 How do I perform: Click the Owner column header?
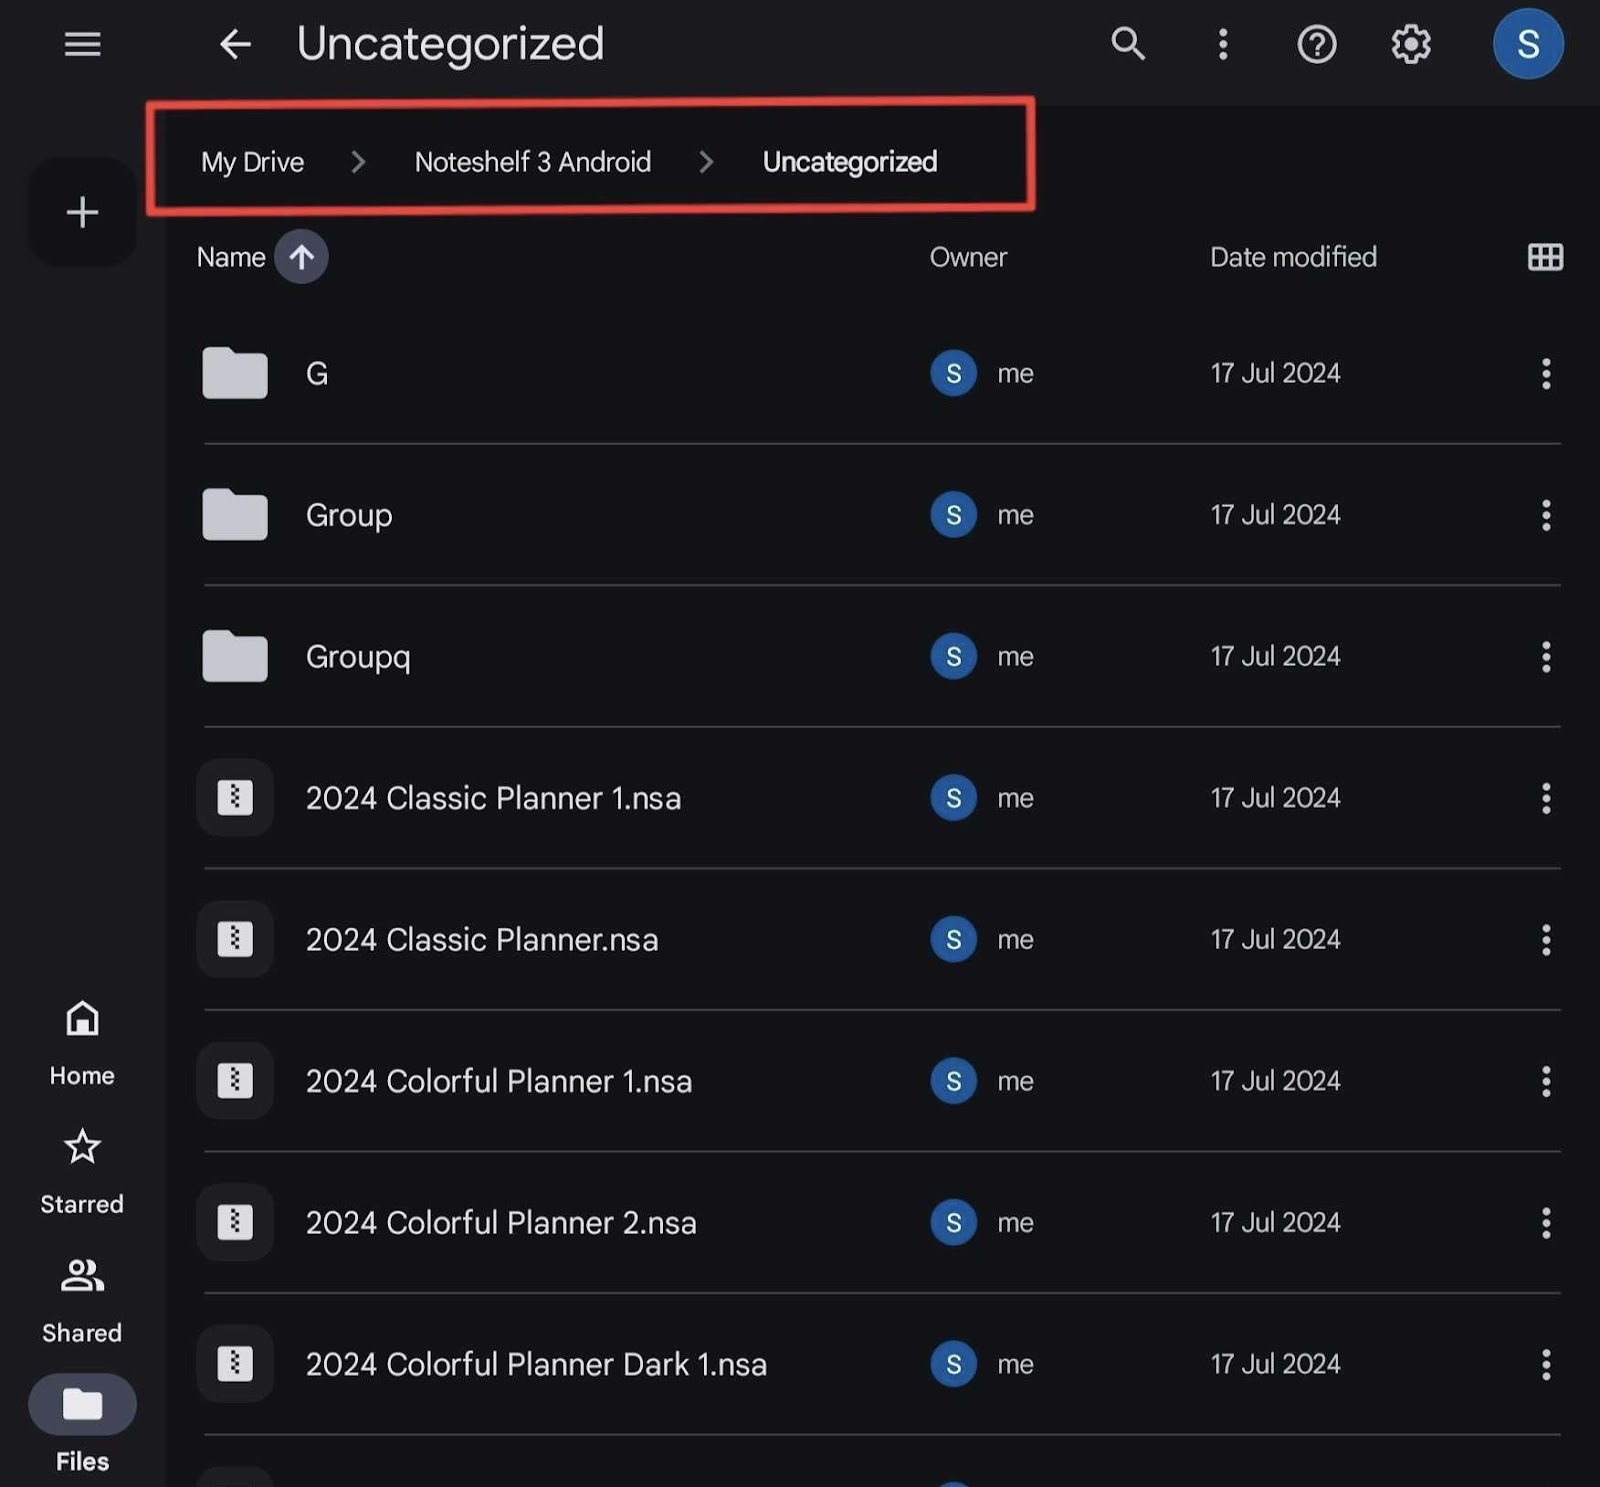[968, 257]
